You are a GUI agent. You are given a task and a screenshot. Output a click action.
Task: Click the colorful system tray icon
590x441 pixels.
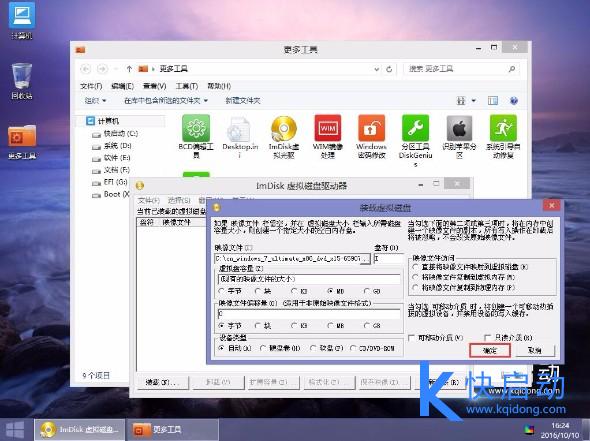[x=528, y=430]
